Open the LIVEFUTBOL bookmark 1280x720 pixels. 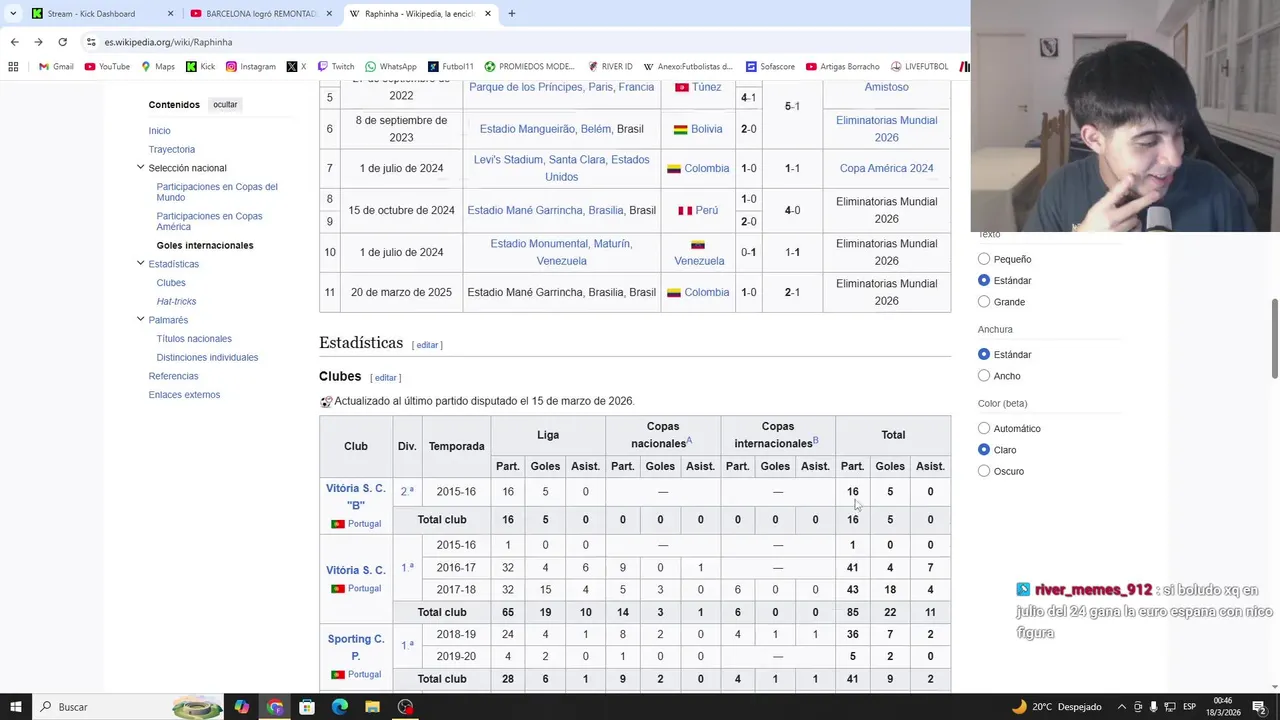coord(919,67)
